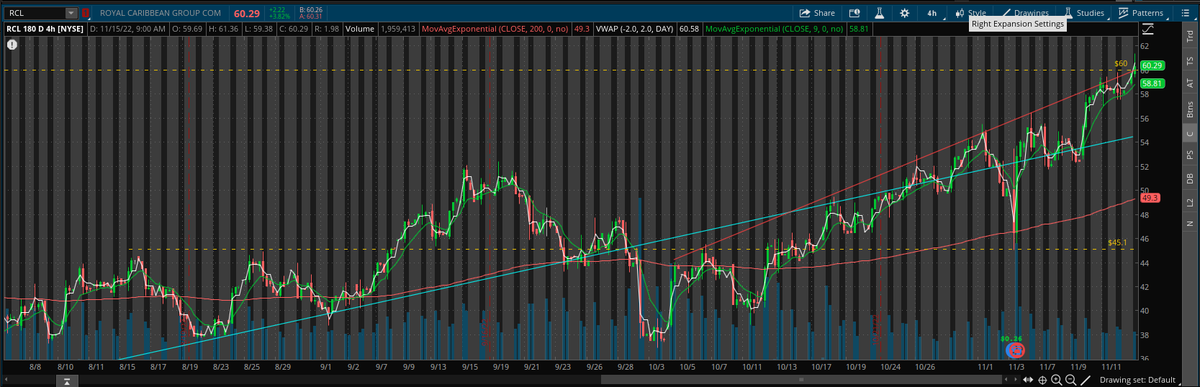Click the RCL 180 D 4h [NYSE] label

click(45, 30)
